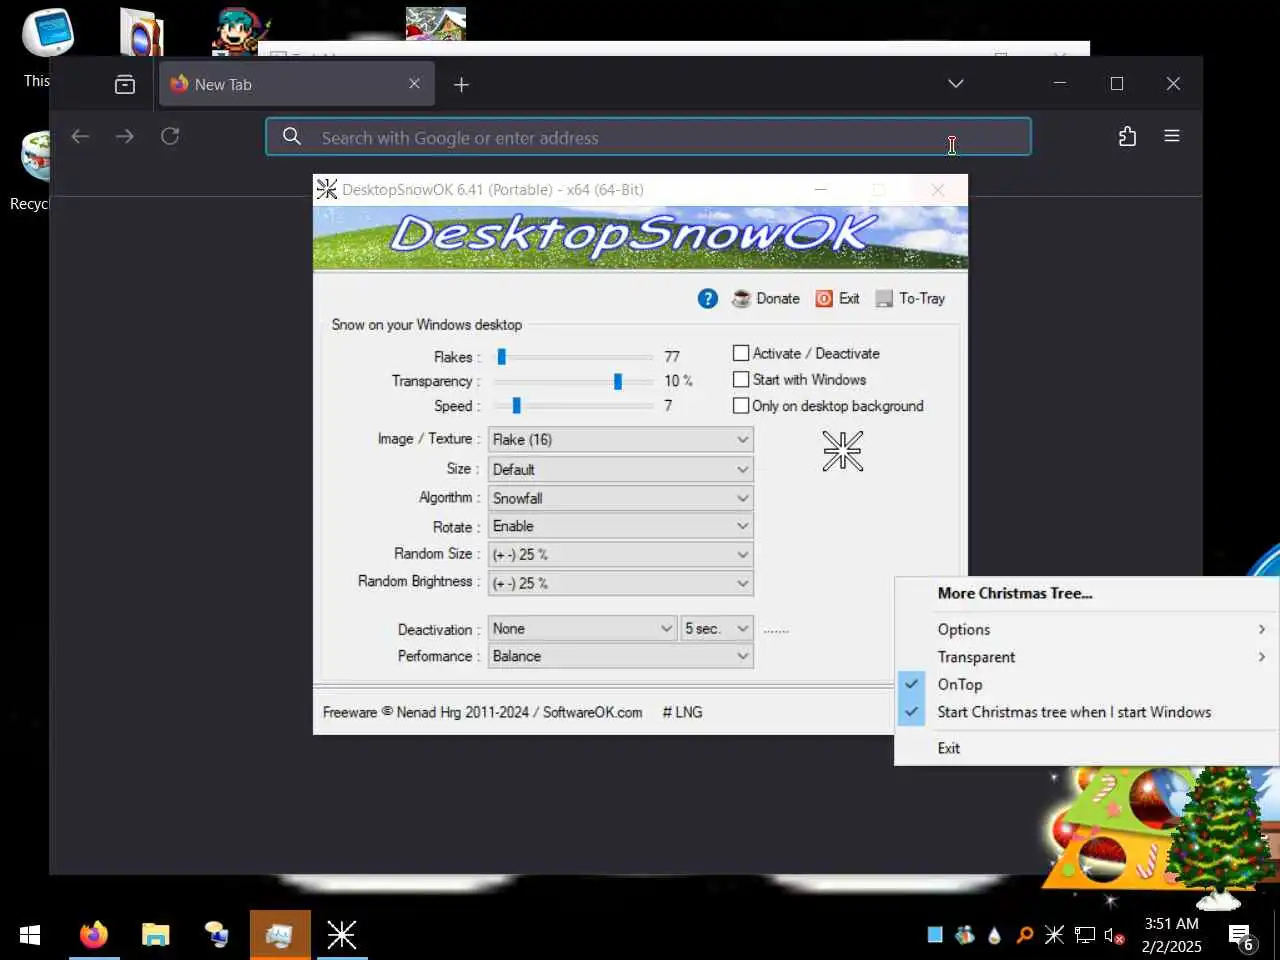The image size is (1280, 960).
Task: Click the snowflake preview image
Action: click(x=842, y=451)
